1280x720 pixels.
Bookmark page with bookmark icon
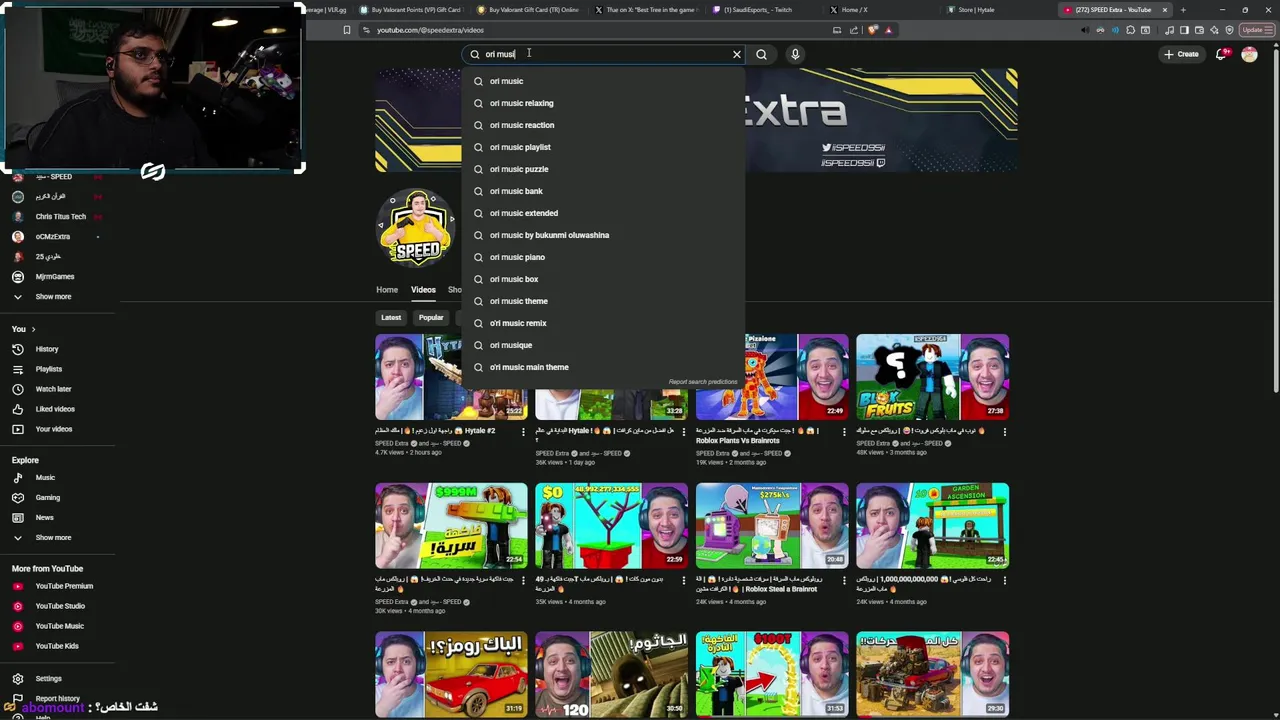[347, 30]
